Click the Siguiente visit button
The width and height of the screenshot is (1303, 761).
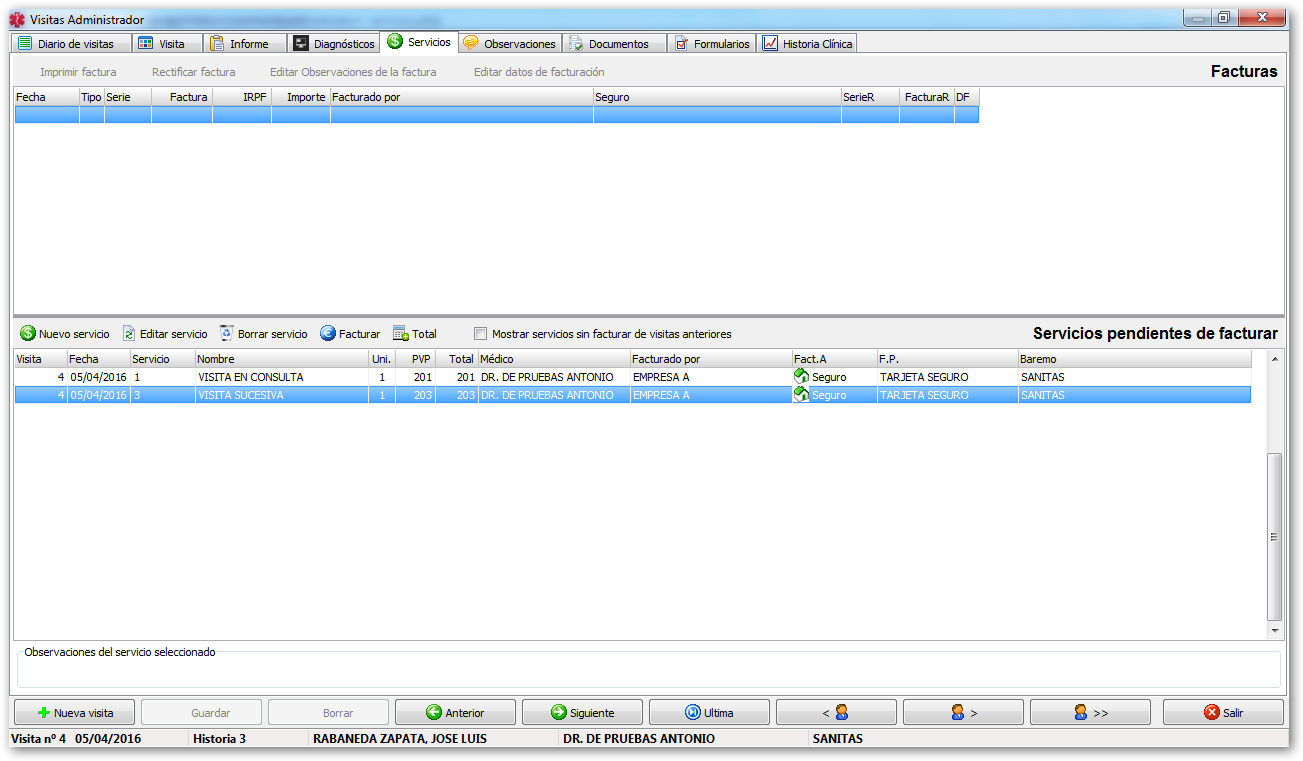pyautogui.click(x=582, y=713)
